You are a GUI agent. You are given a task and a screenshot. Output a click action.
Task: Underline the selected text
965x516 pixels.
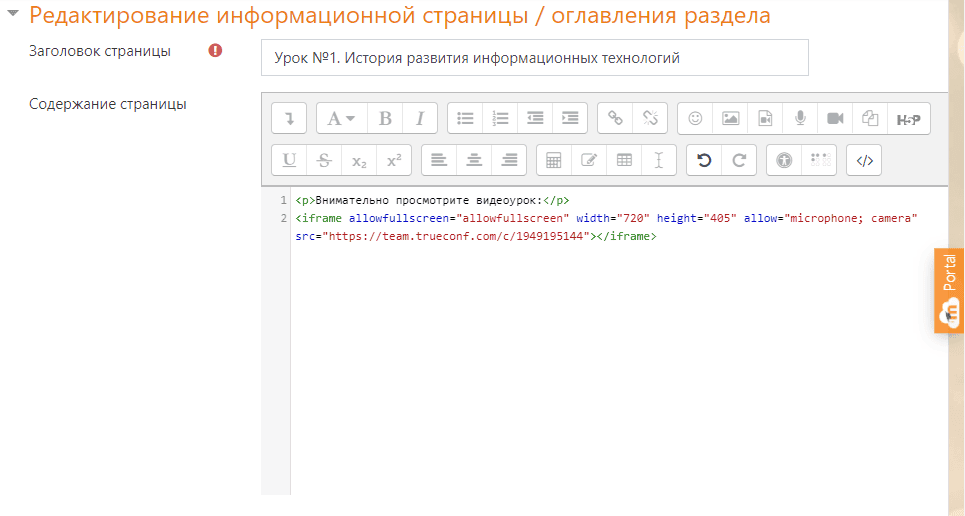coord(289,161)
